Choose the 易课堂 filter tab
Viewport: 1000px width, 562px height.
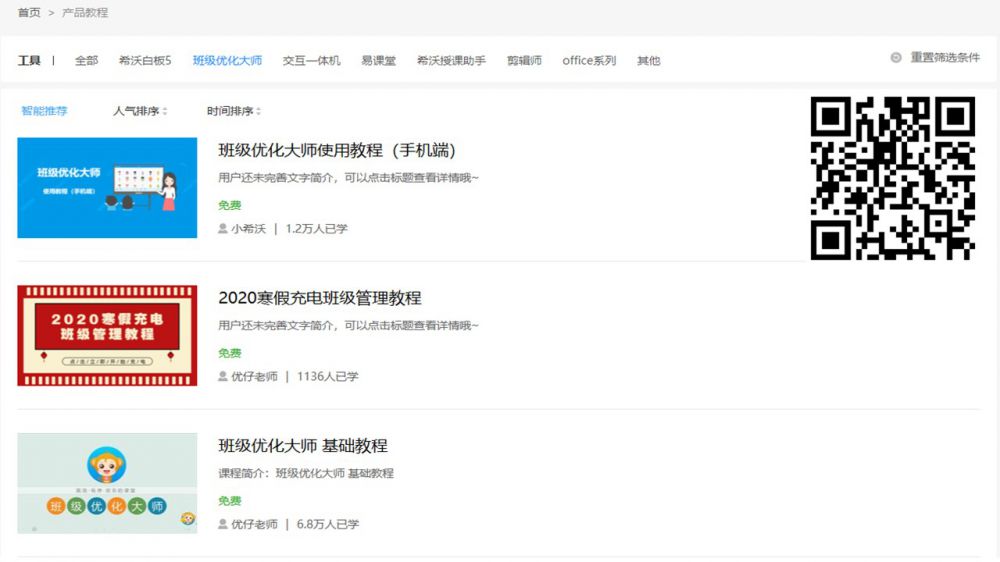pyautogui.click(x=378, y=61)
